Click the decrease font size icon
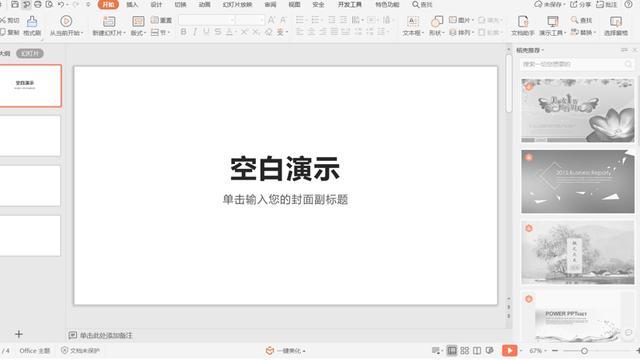This screenshot has height=360, width=640. (283, 20)
